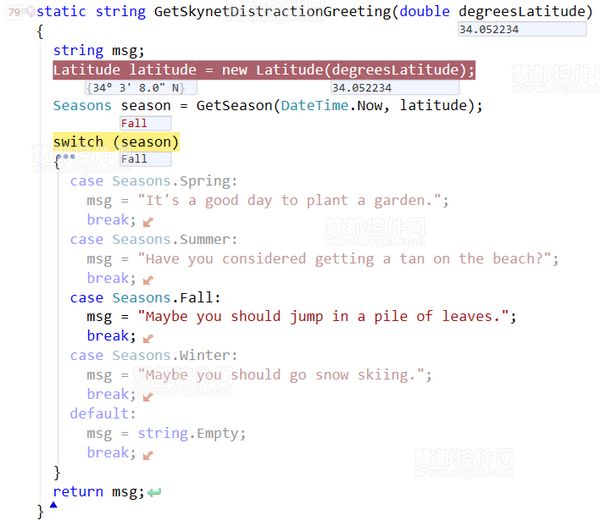Screen dimensions: 600x521
Task: Click 'case Seasons.Summer:' line
Action: tap(154, 239)
